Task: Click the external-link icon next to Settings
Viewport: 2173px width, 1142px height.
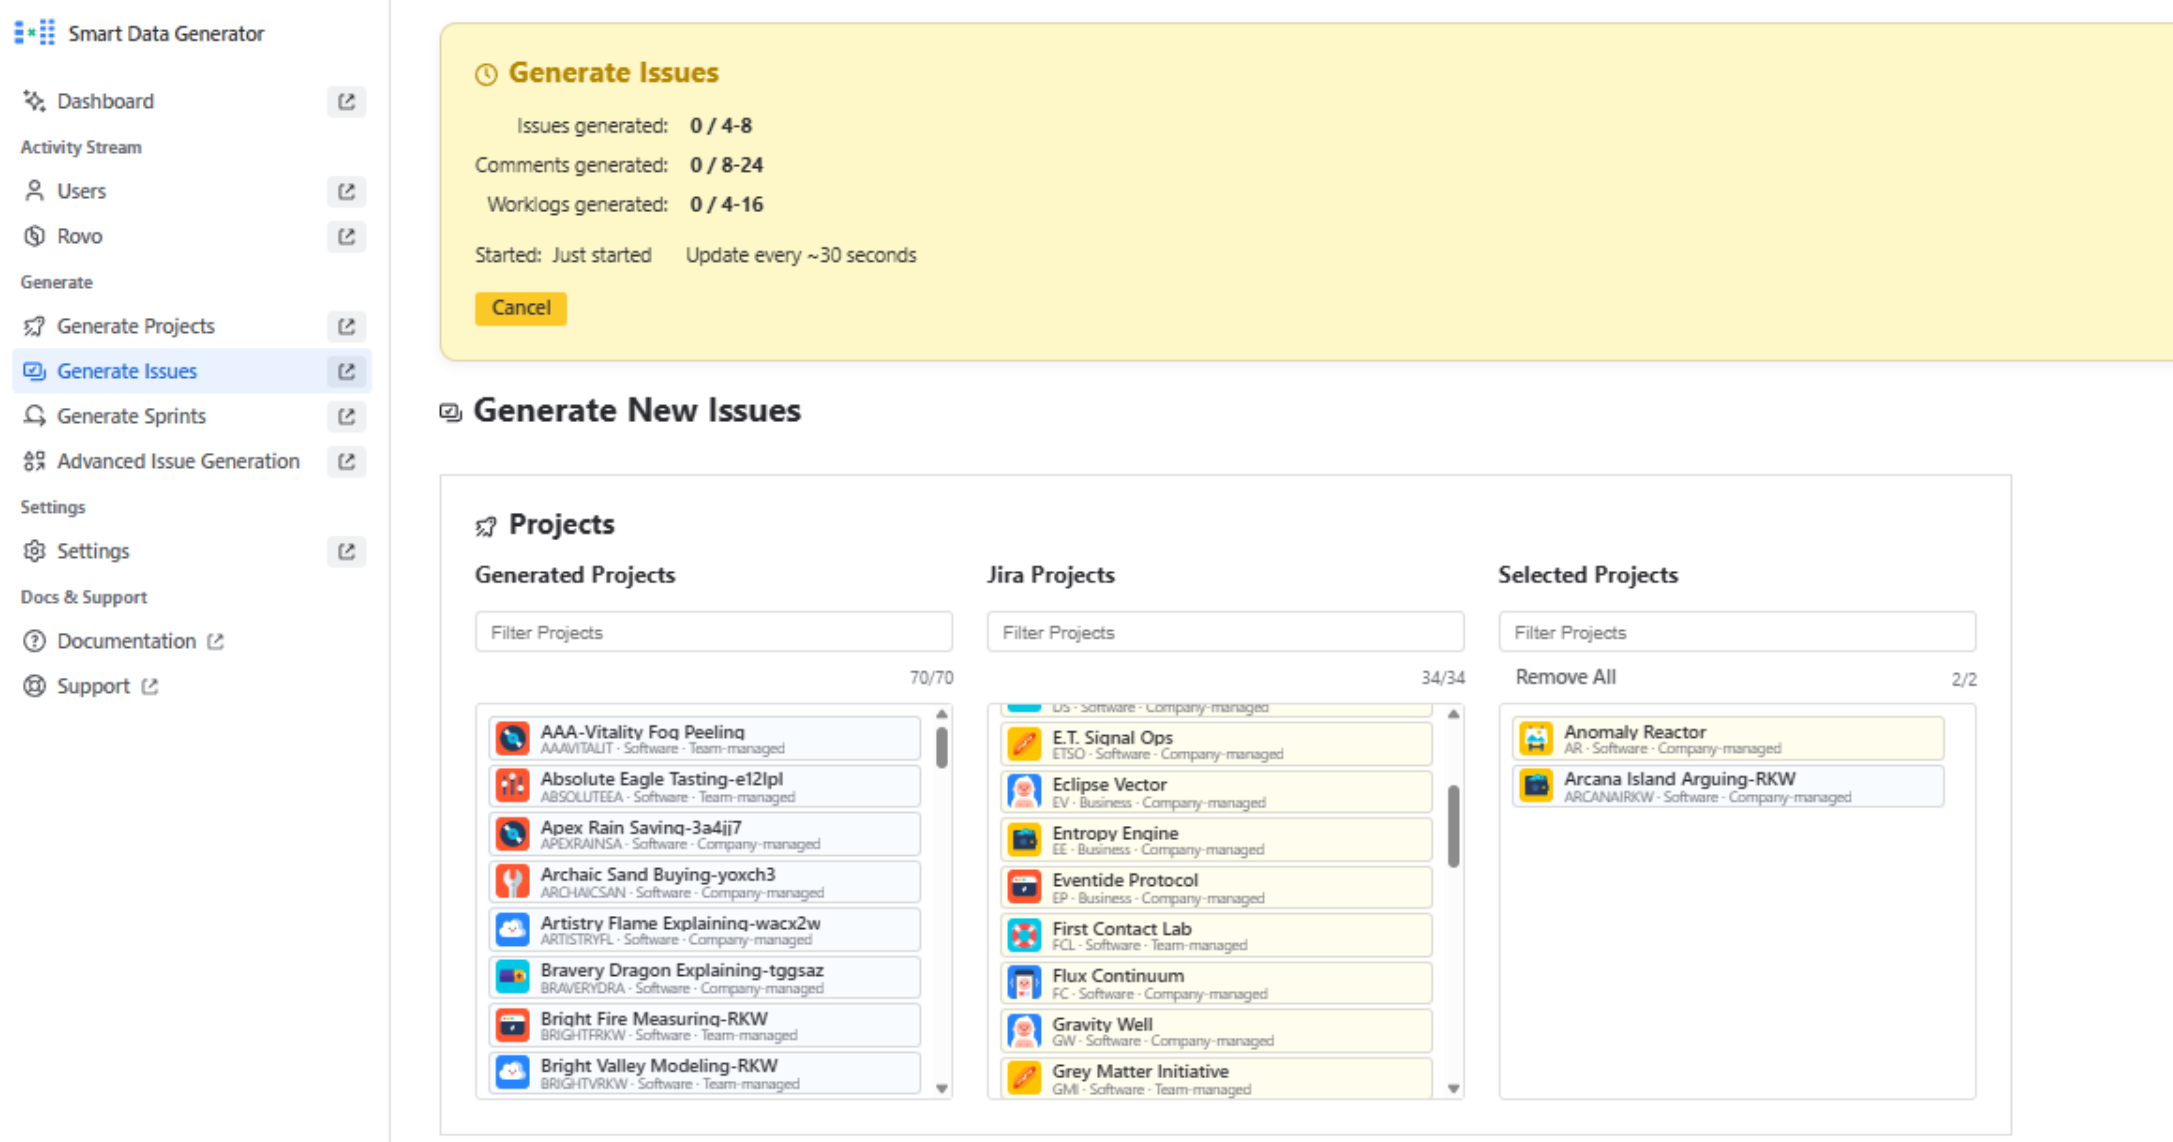Action: (x=346, y=552)
